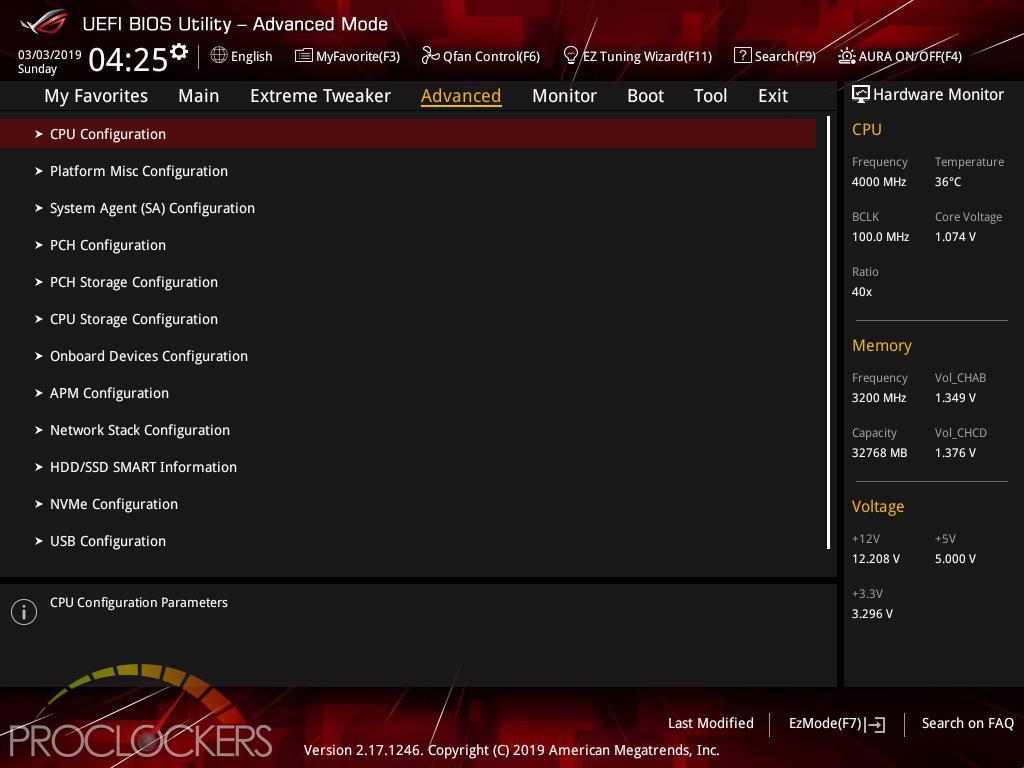Click Ratio value 40x
This screenshot has width=1024, height=768.
point(862,292)
